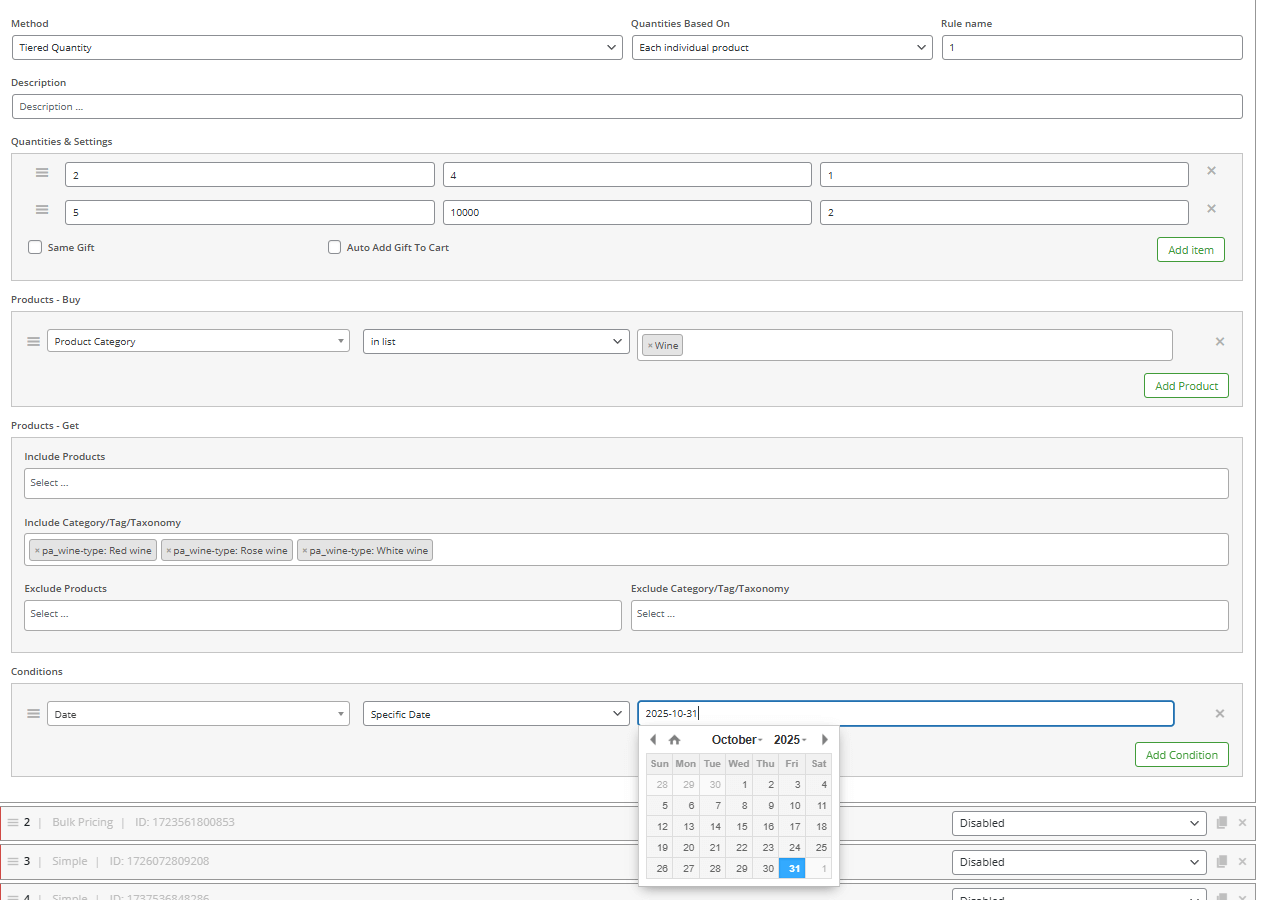Remove the Wine category tag
The height and width of the screenshot is (900, 1267).
650,346
